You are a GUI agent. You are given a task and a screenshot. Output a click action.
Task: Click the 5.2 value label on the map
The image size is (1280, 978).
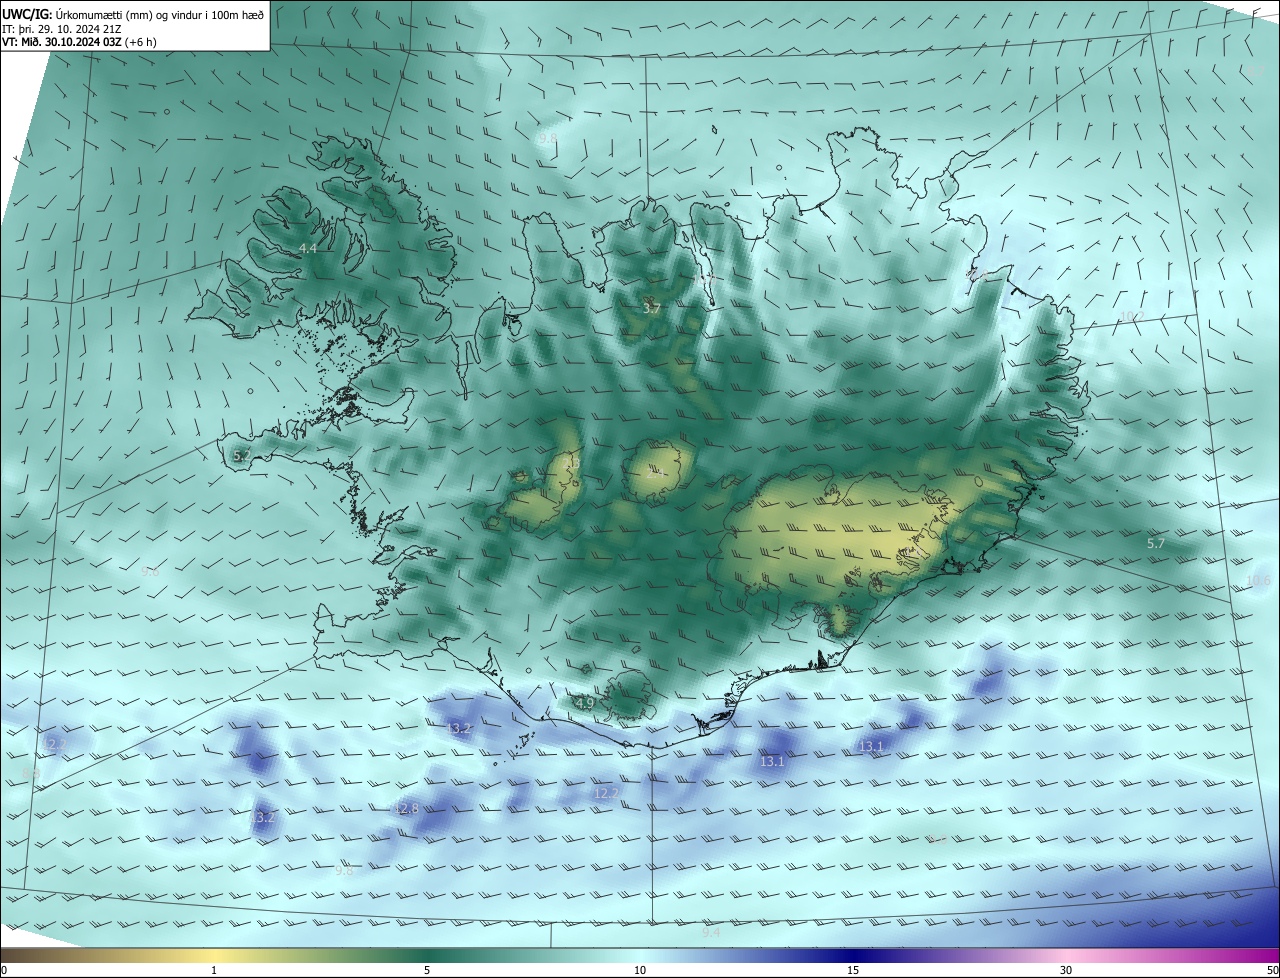241,455
